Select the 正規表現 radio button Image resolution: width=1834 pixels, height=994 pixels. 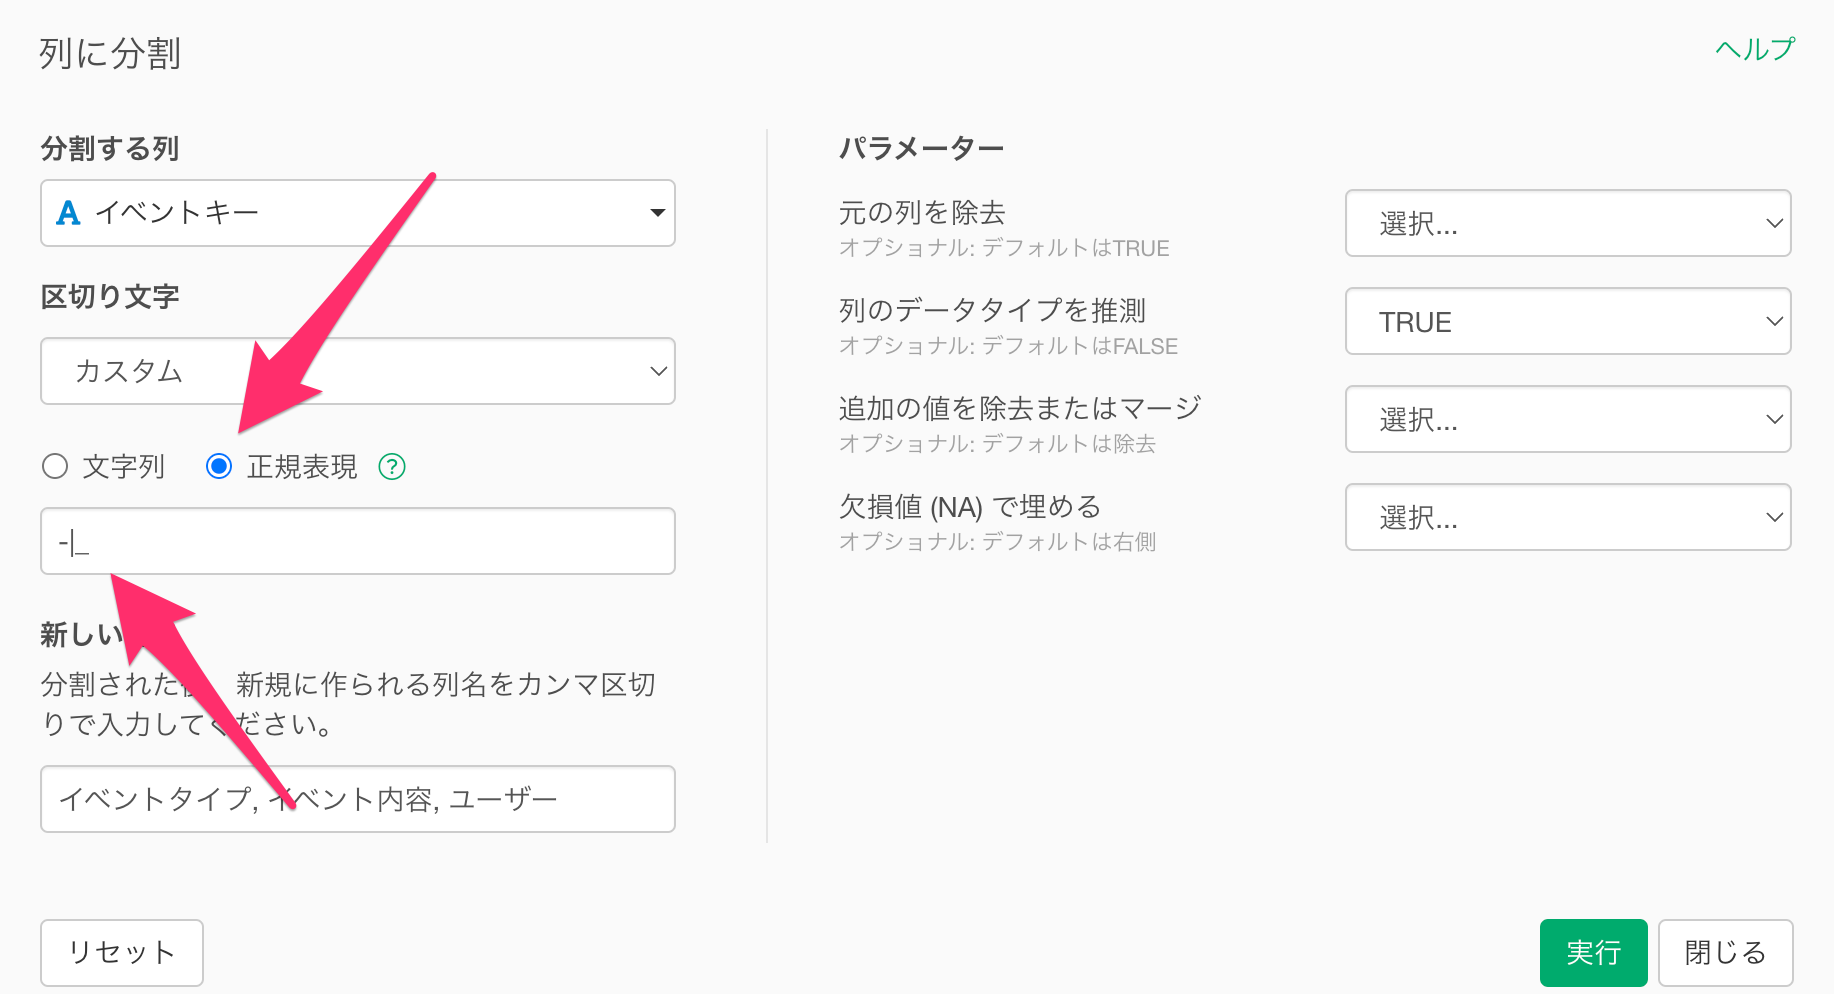(x=219, y=466)
